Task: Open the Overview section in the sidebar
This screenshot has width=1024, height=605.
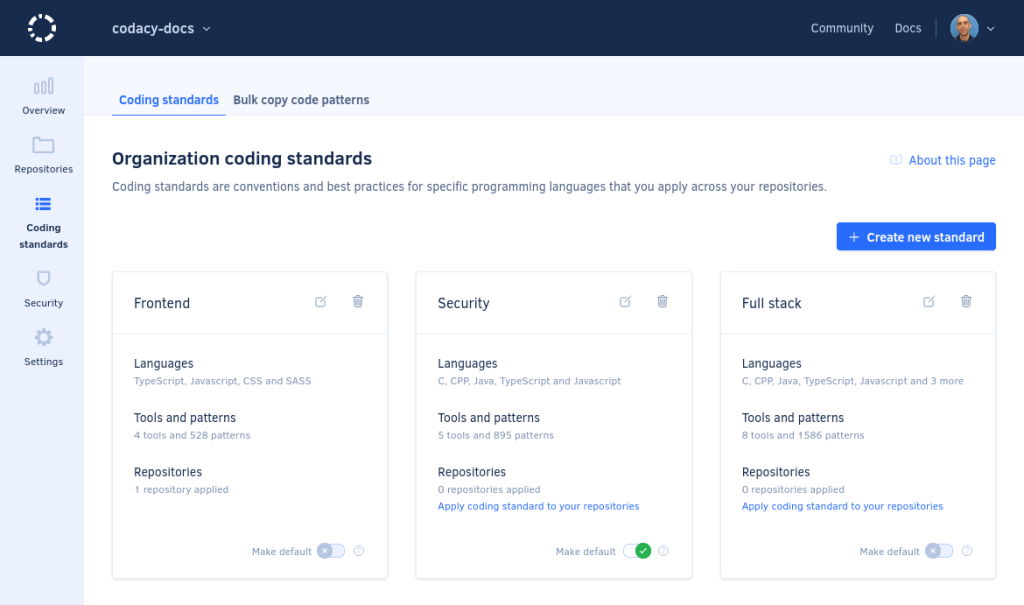Action: (x=43, y=95)
